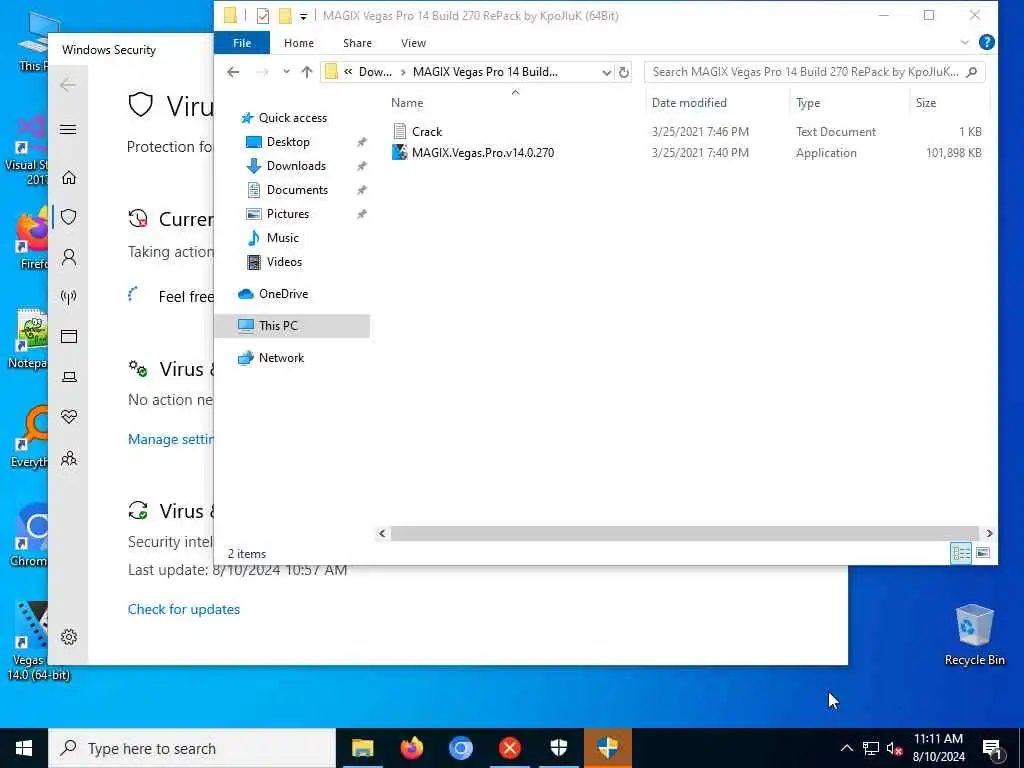The width and height of the screenshot is (1024, 768).
Task: Show hidden system tray icons chevron
Action: coord(846,748)
